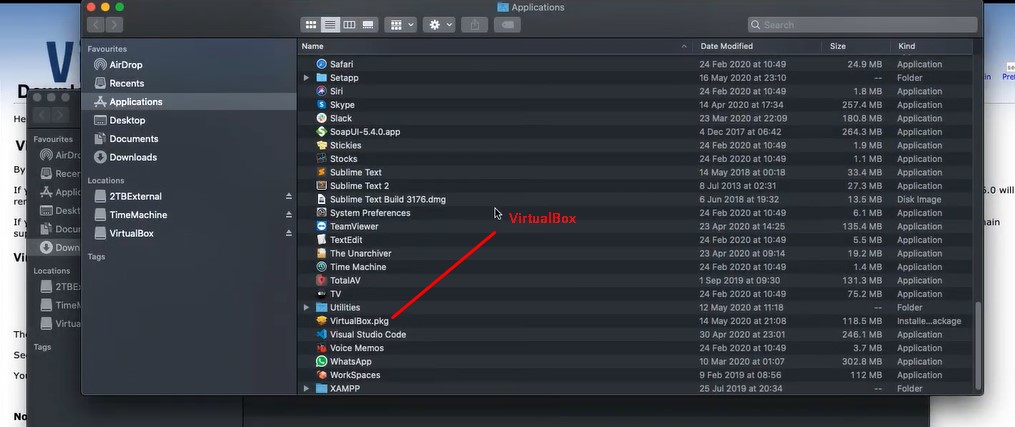Select the XAMPP folder name
The width and height of the screenshot is (1015, 427).
click(345, 389)
